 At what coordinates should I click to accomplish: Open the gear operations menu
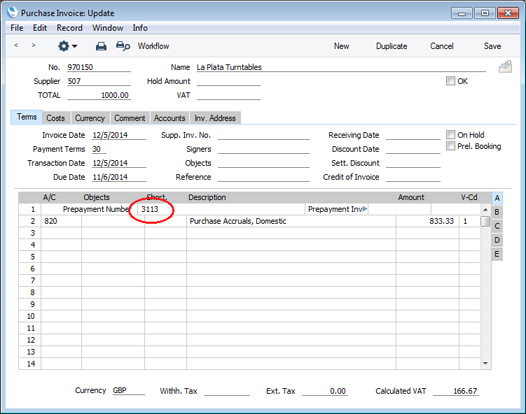(67, 46)
